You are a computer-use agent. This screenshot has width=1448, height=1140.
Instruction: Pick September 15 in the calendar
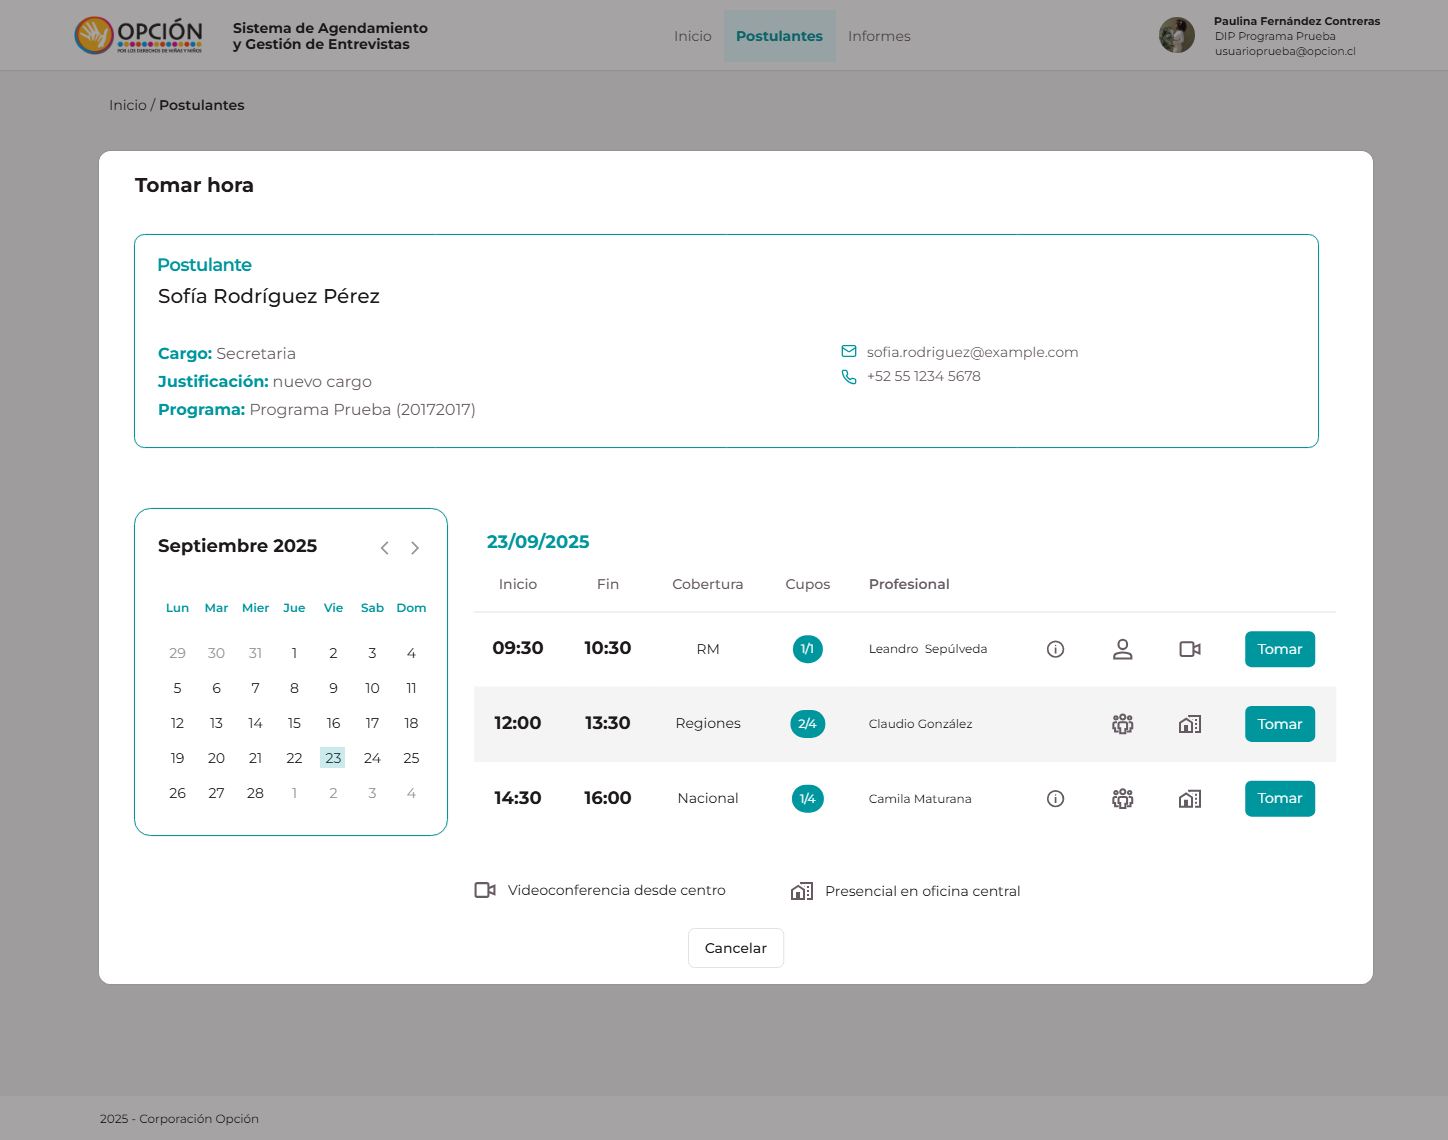coord(294,723)
